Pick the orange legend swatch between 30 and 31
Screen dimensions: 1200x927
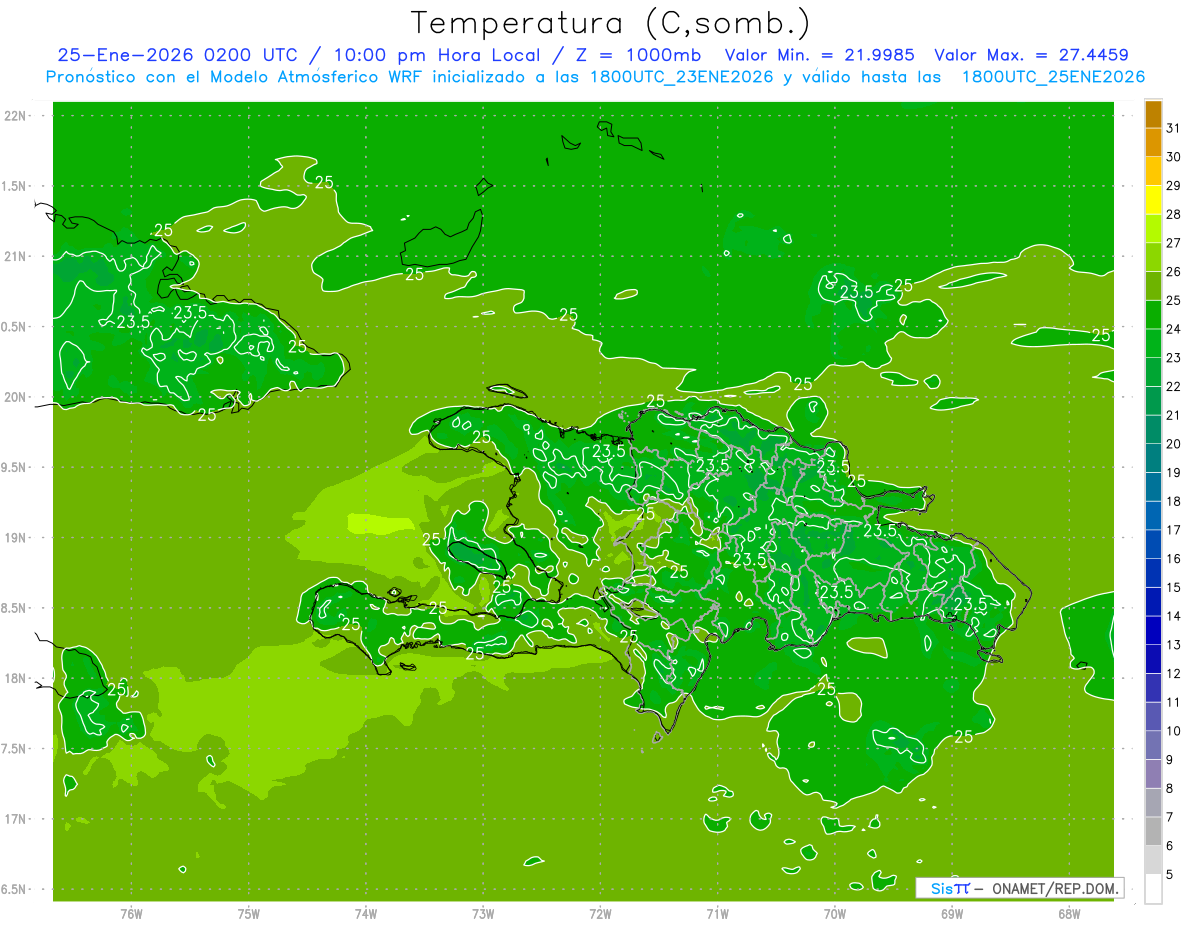tap(1154, 143)
